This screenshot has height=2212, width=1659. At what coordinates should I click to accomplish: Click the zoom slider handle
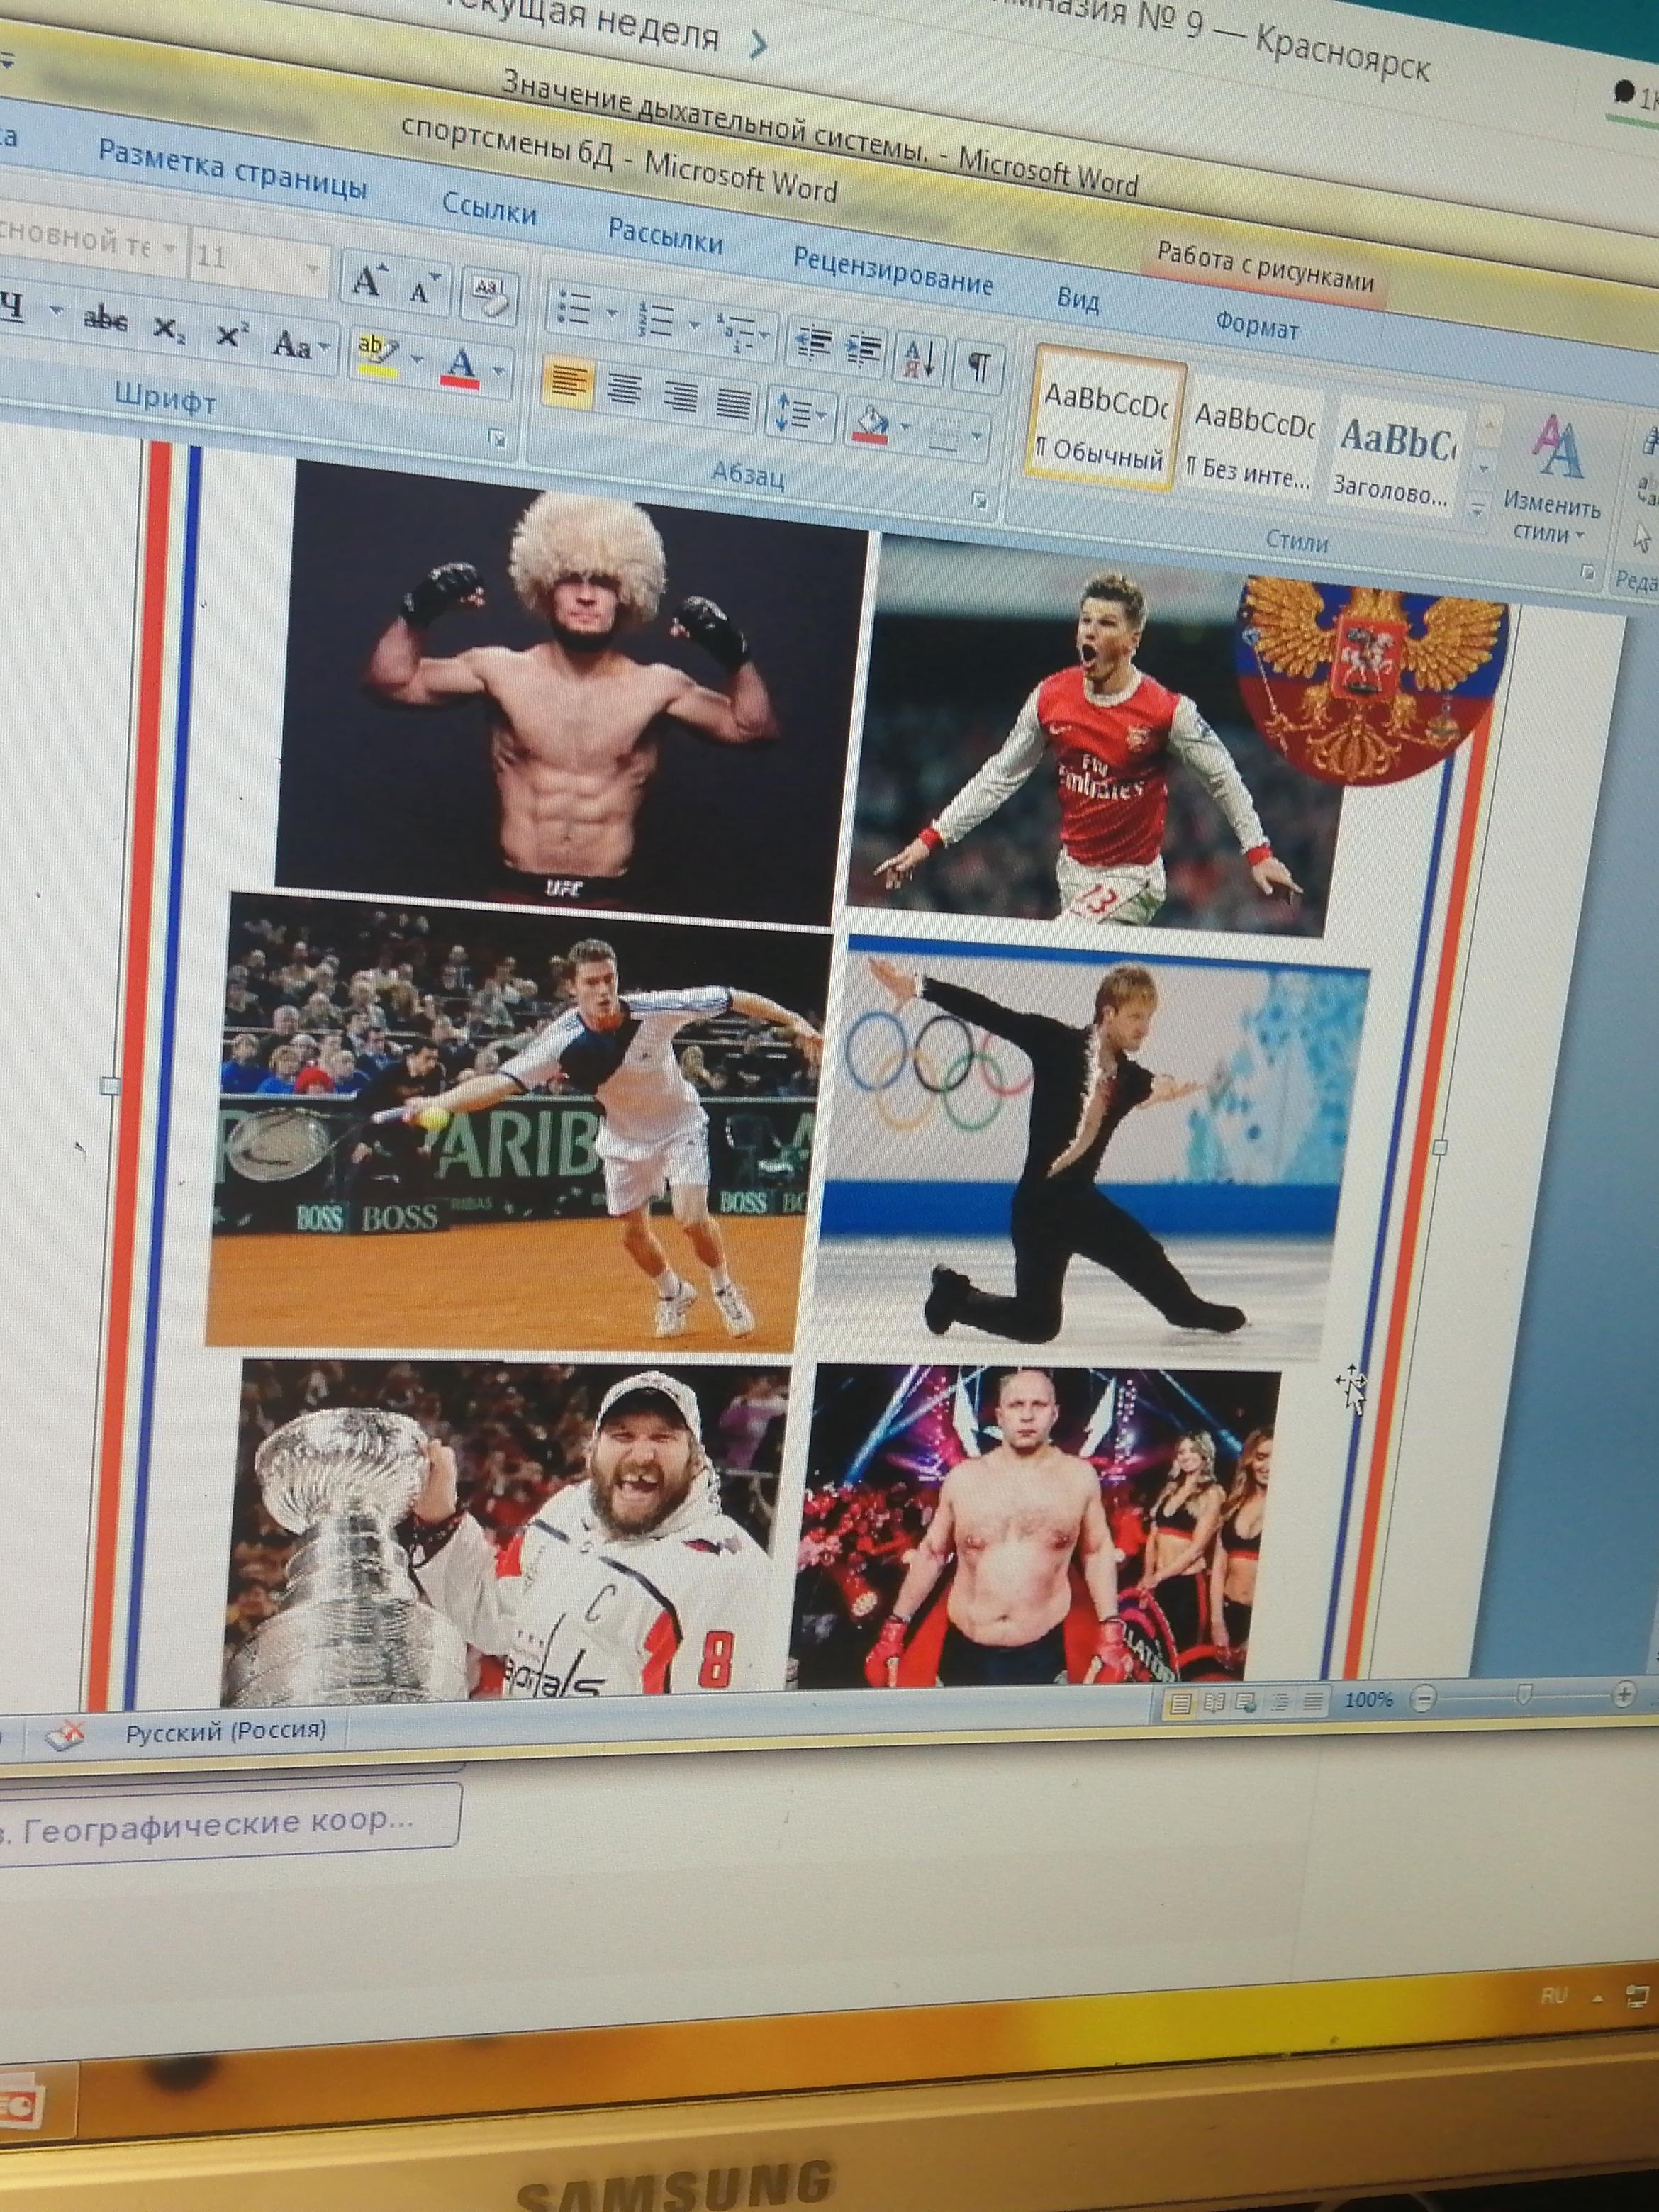pyautogui.click(x=1524, y=1693)
